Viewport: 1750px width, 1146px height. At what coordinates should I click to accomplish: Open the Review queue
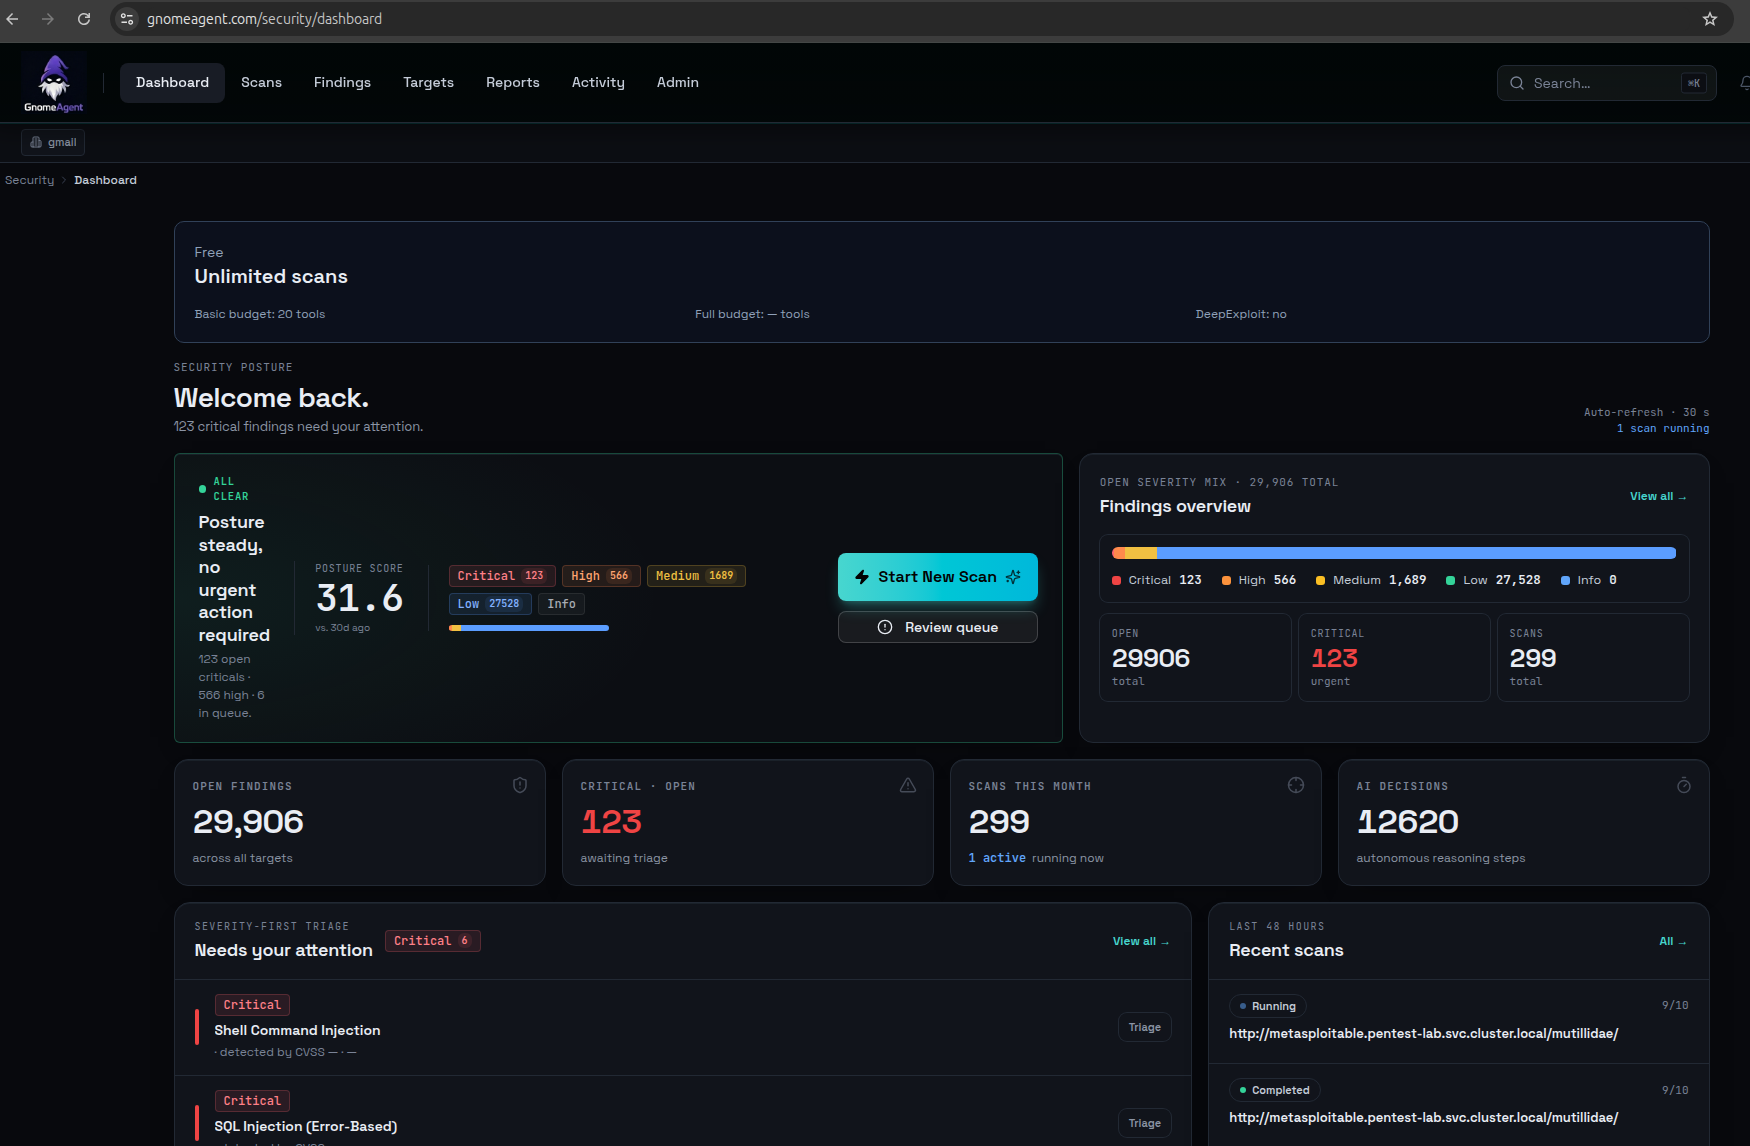938,627
